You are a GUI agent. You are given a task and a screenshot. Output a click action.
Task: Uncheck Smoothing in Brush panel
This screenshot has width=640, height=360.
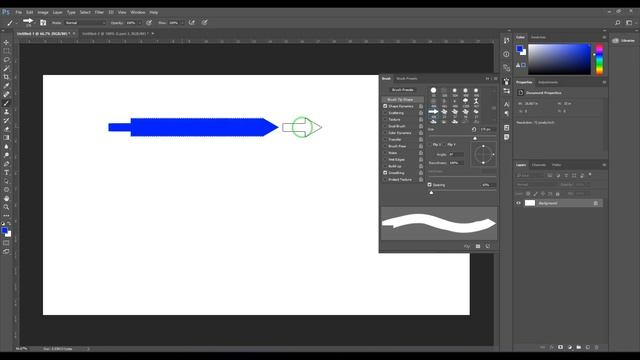coord(385,173)
